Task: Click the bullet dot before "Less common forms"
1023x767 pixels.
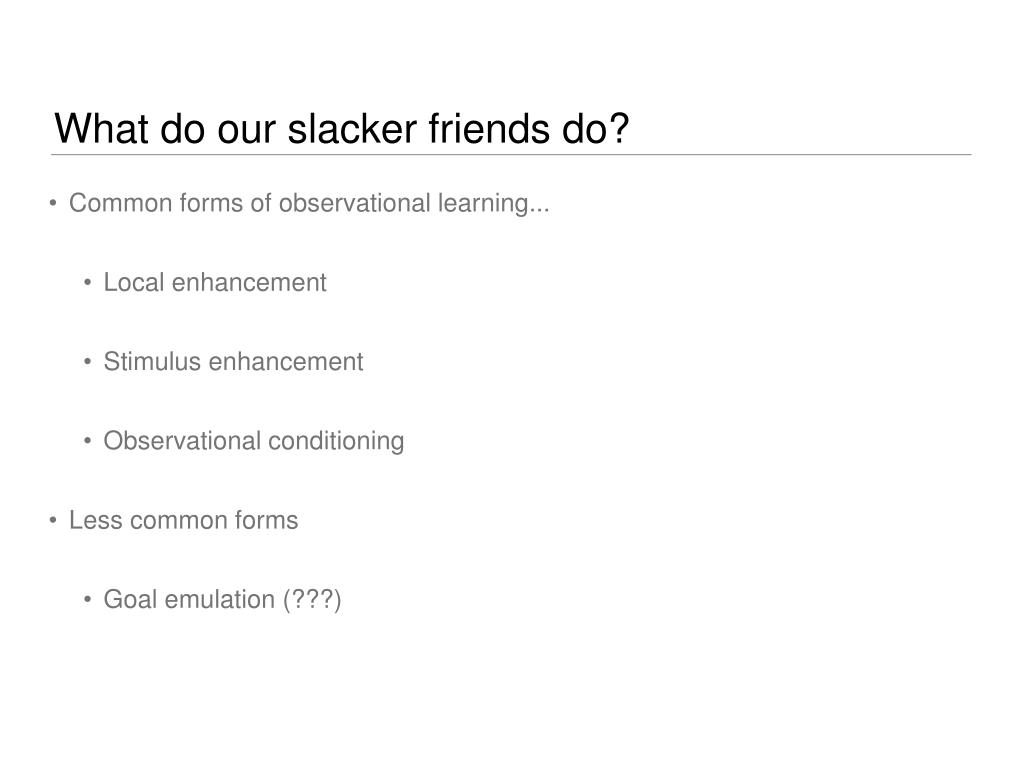Action: pyautogui.click(x=53, y=520)
